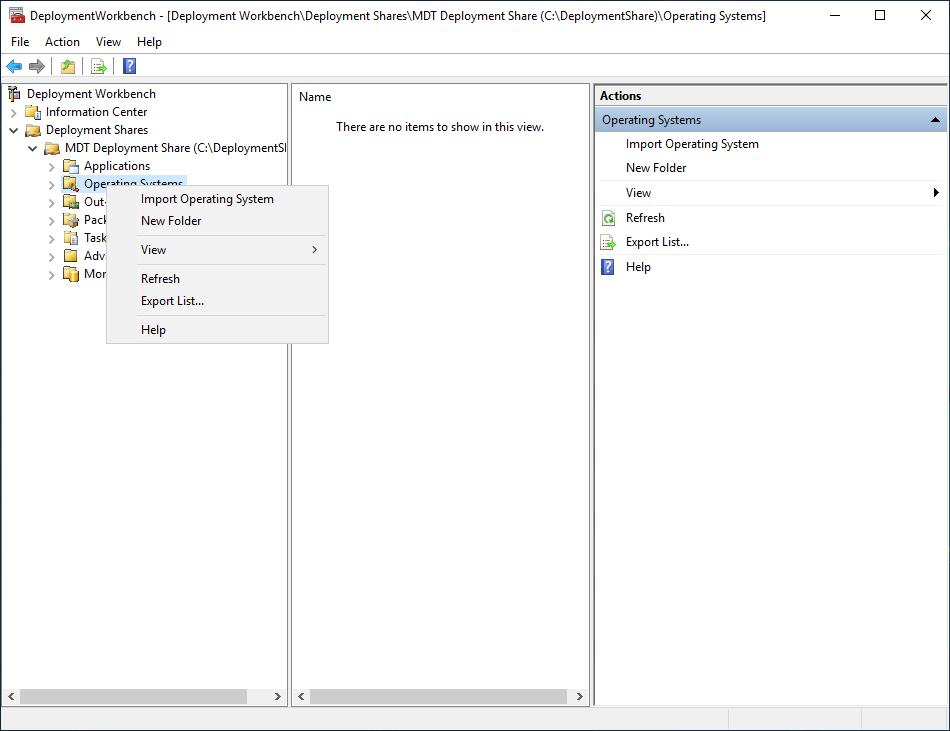The width and height of the screenshot is (950, 731).
Task: Click the Name column header
Action: pyautogui.click(x=315, y=97)
